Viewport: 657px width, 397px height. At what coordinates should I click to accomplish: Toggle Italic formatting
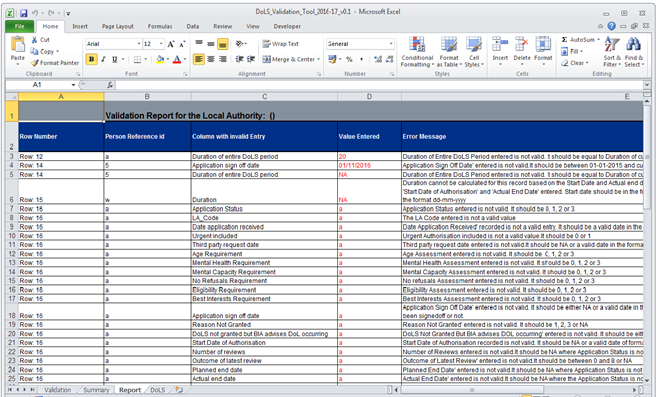tap(103, 60)
